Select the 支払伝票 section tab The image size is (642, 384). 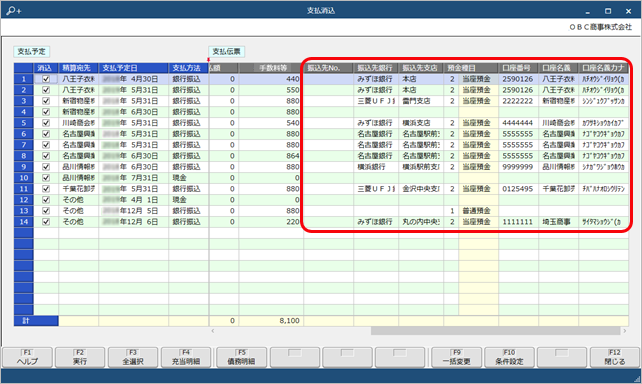(x=226, y=52)
